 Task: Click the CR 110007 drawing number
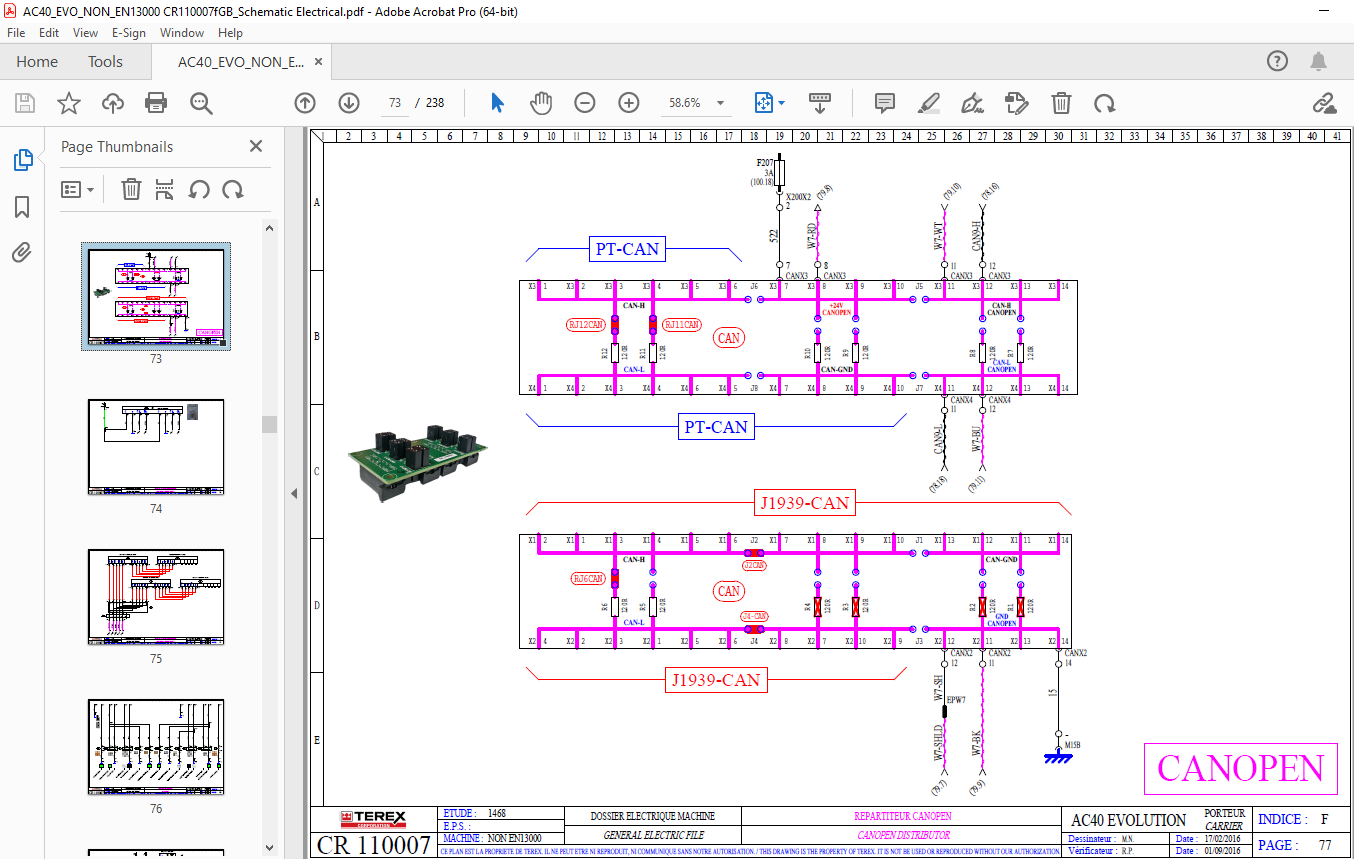point(374,845)
